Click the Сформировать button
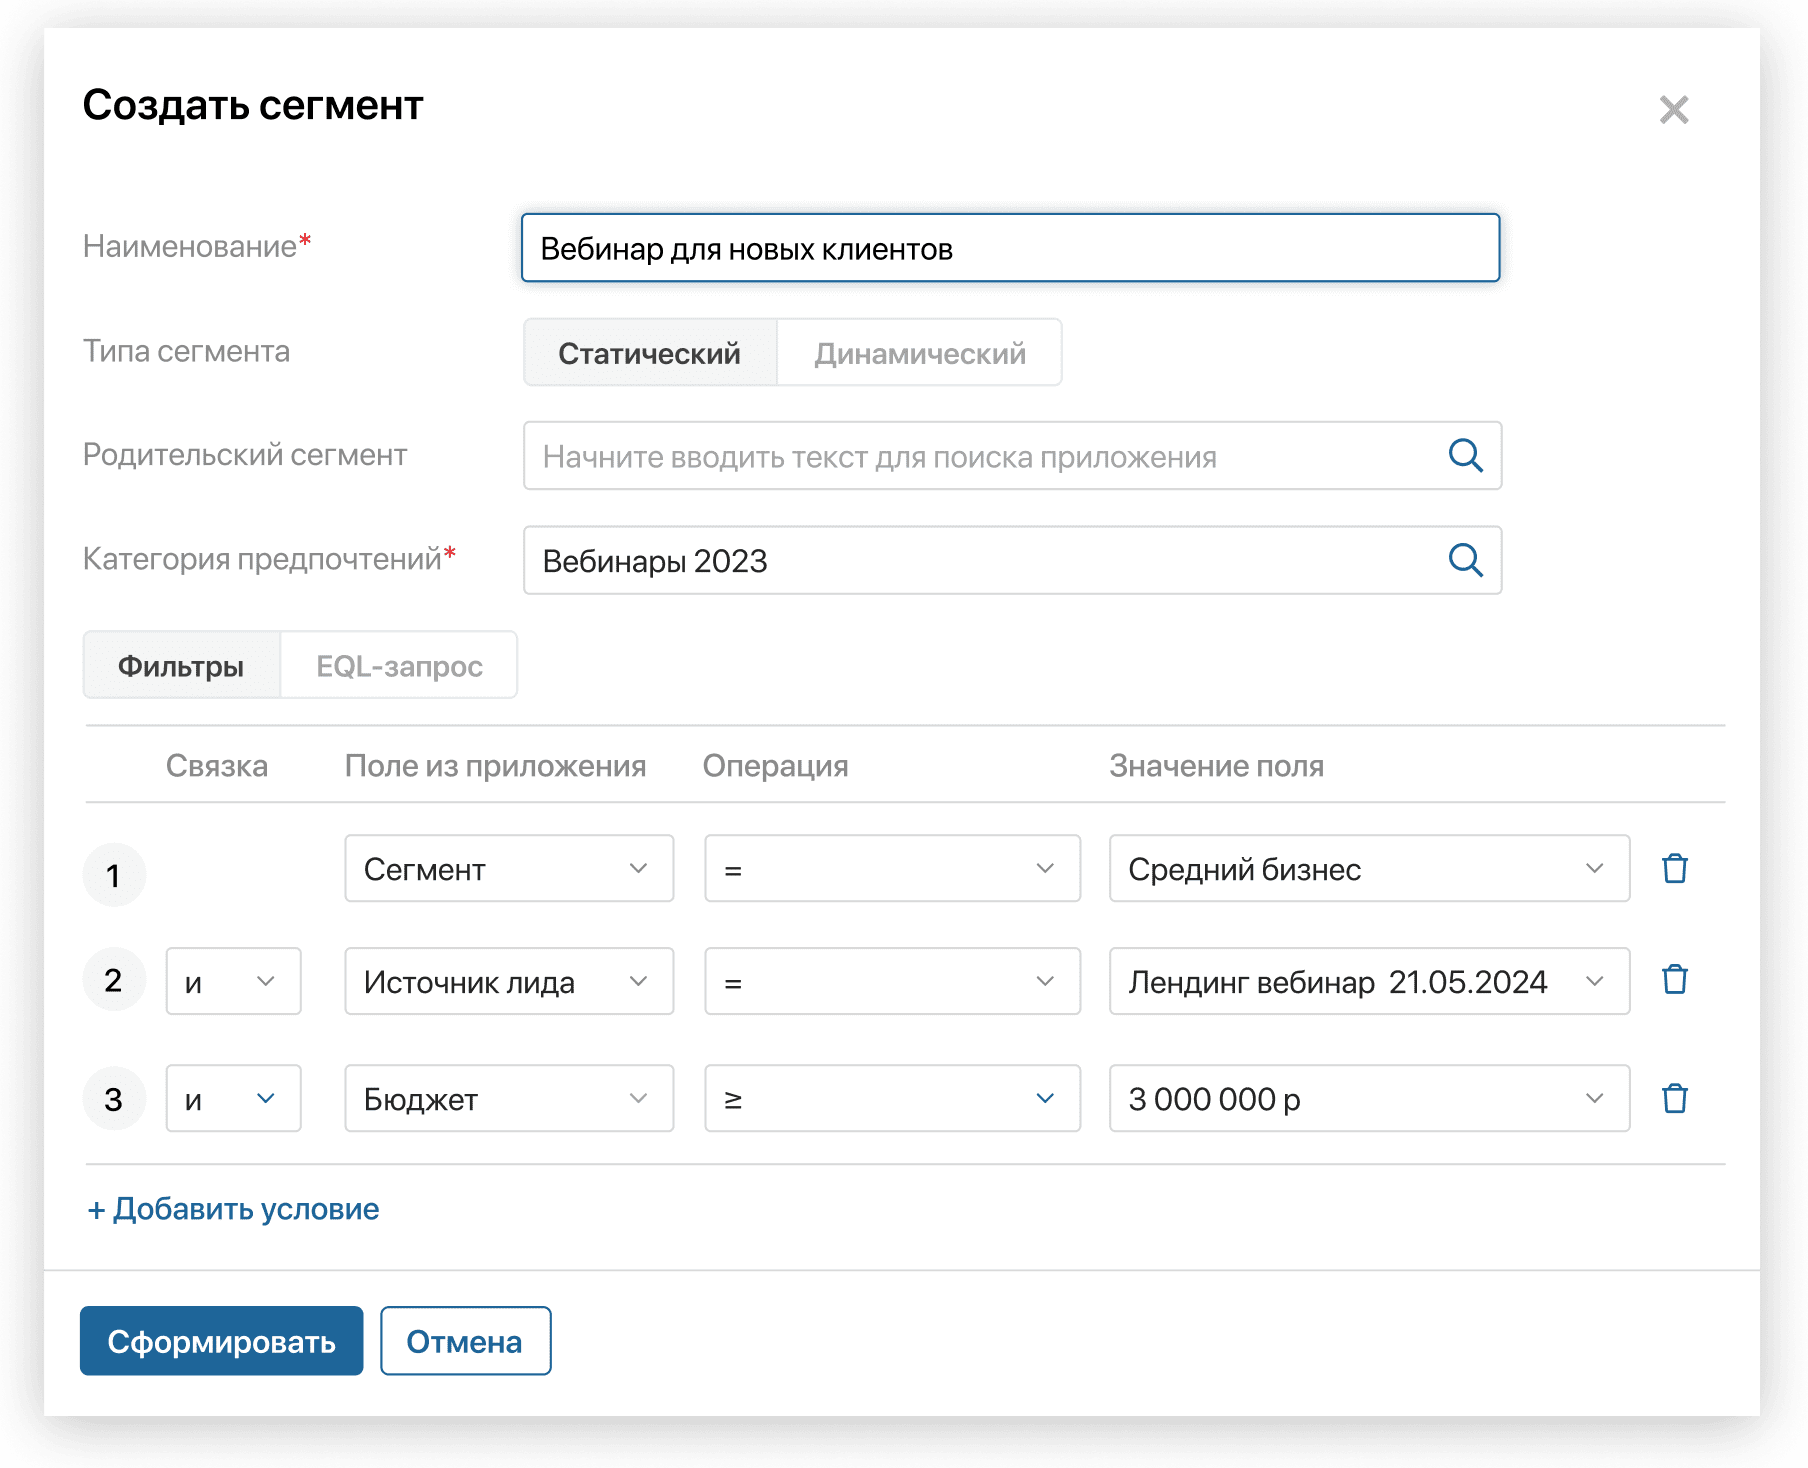Screen dimensions: 1808x1468 (221, 1340)
